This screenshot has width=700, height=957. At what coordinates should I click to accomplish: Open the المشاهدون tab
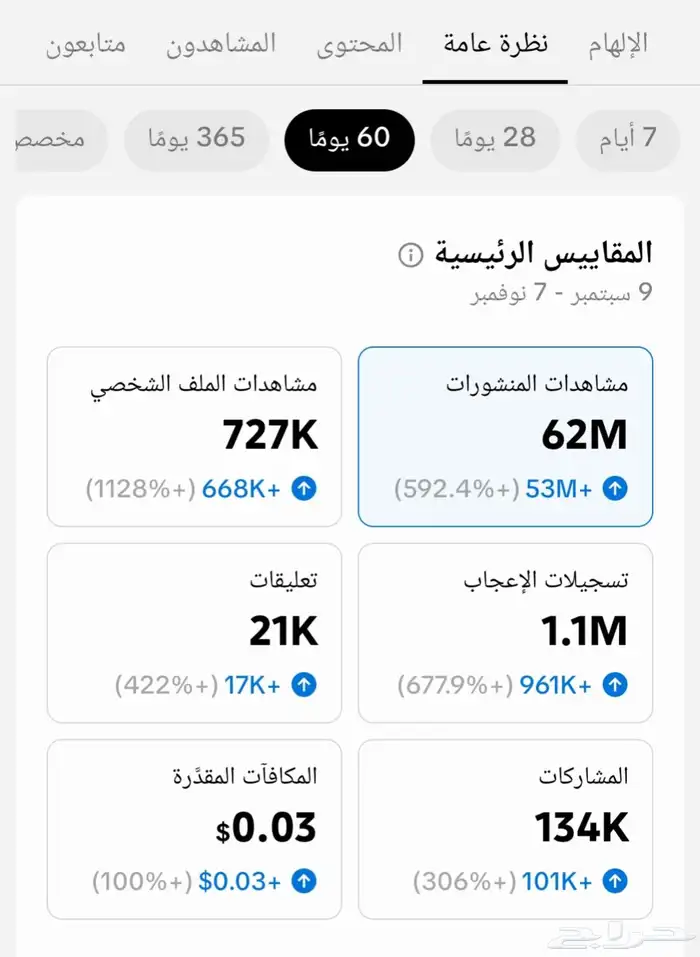[x=222, y=44]
